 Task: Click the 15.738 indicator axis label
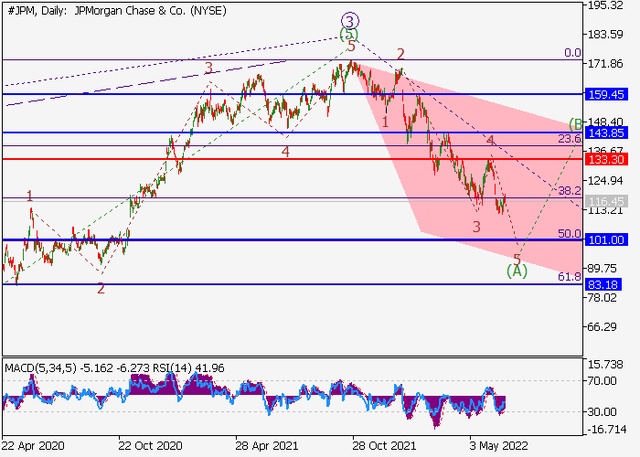point(605,364)
